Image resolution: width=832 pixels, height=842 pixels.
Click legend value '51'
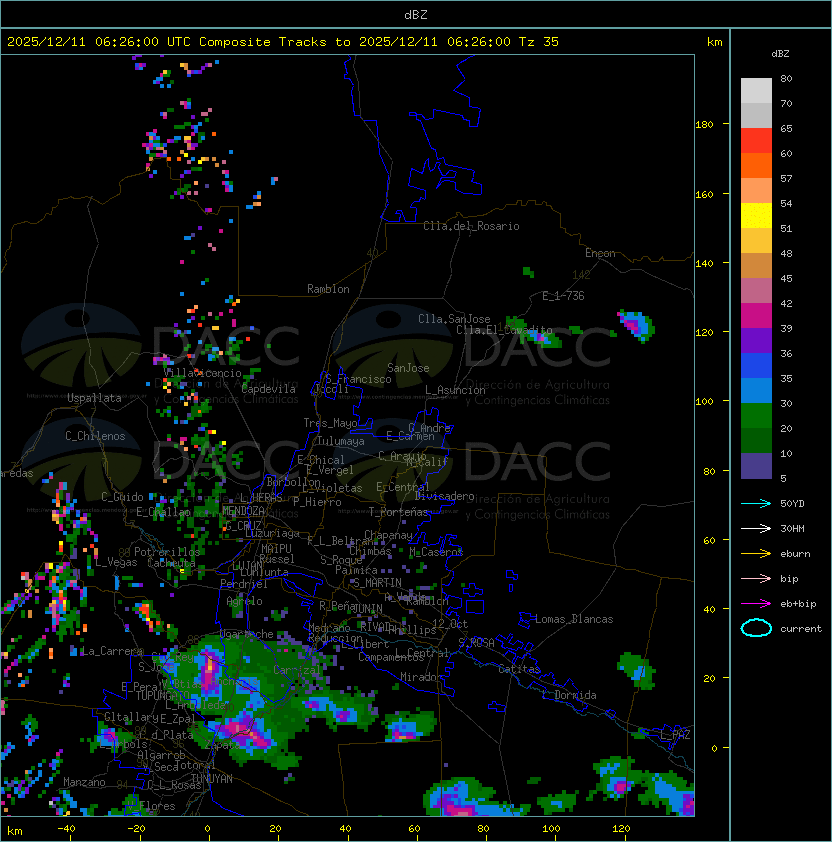click(786, 228)
